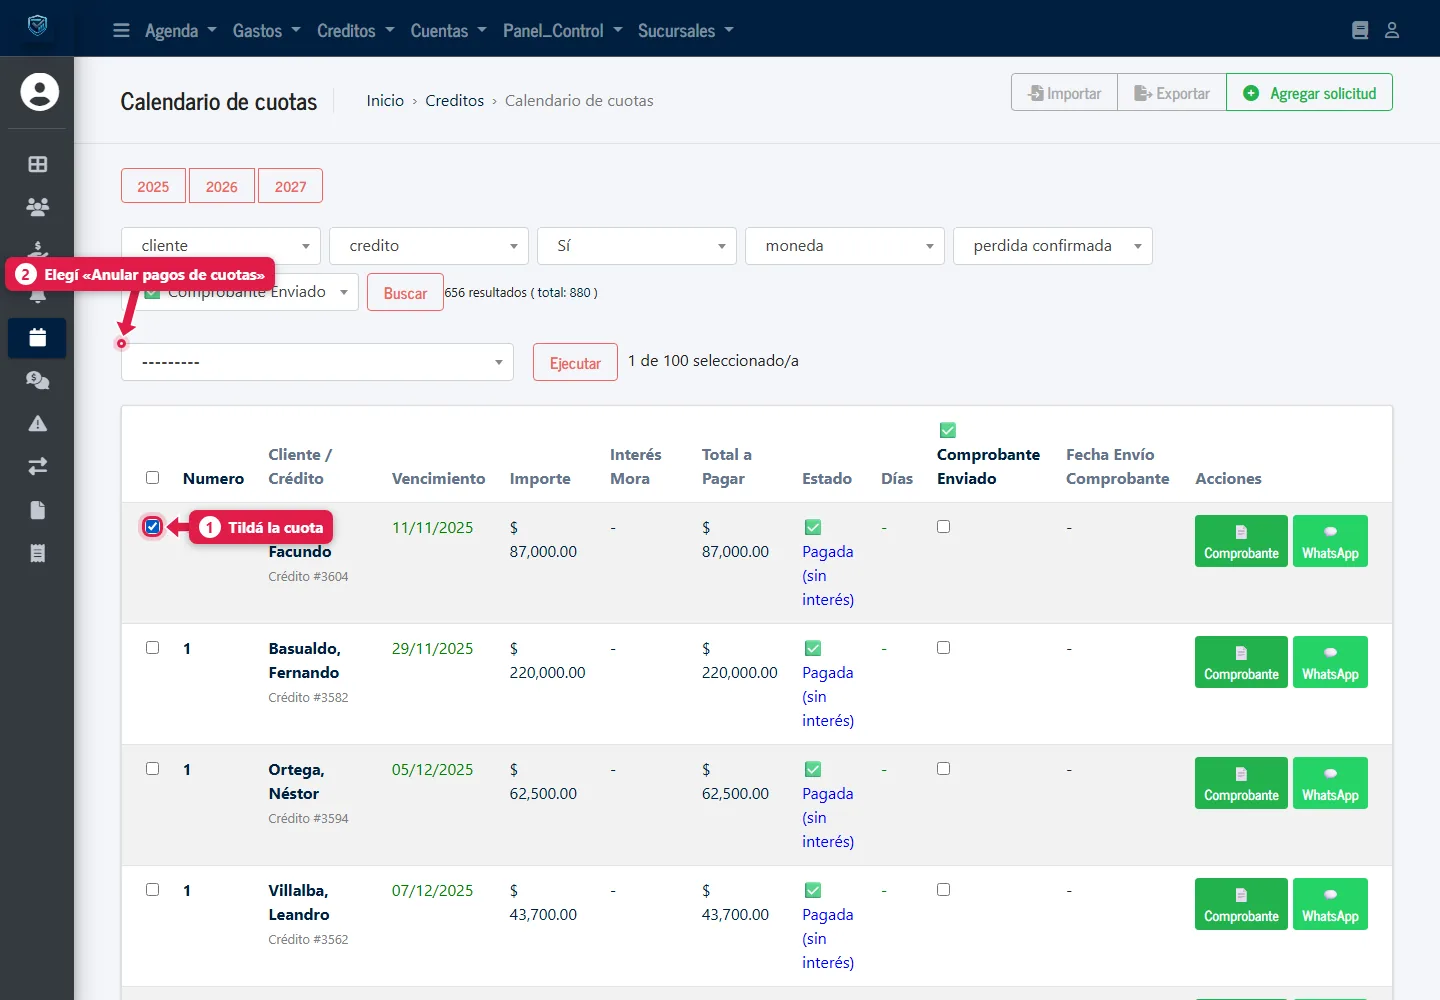The height and width of the screenshot is (1000, 1440).
Task: Open the clients group icon in the sidebar
Action: pyautogui.click(x=38, y=207)
